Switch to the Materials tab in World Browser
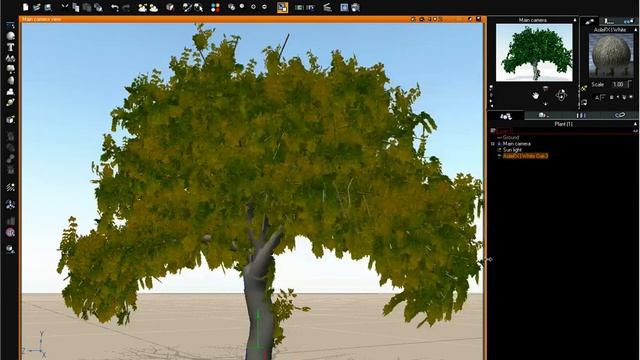Viewport: 640px width, 360px height. [x=543, y=116]
